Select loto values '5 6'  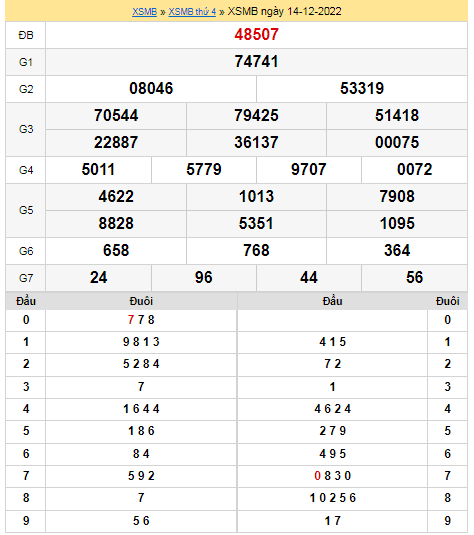click(141, 521)
